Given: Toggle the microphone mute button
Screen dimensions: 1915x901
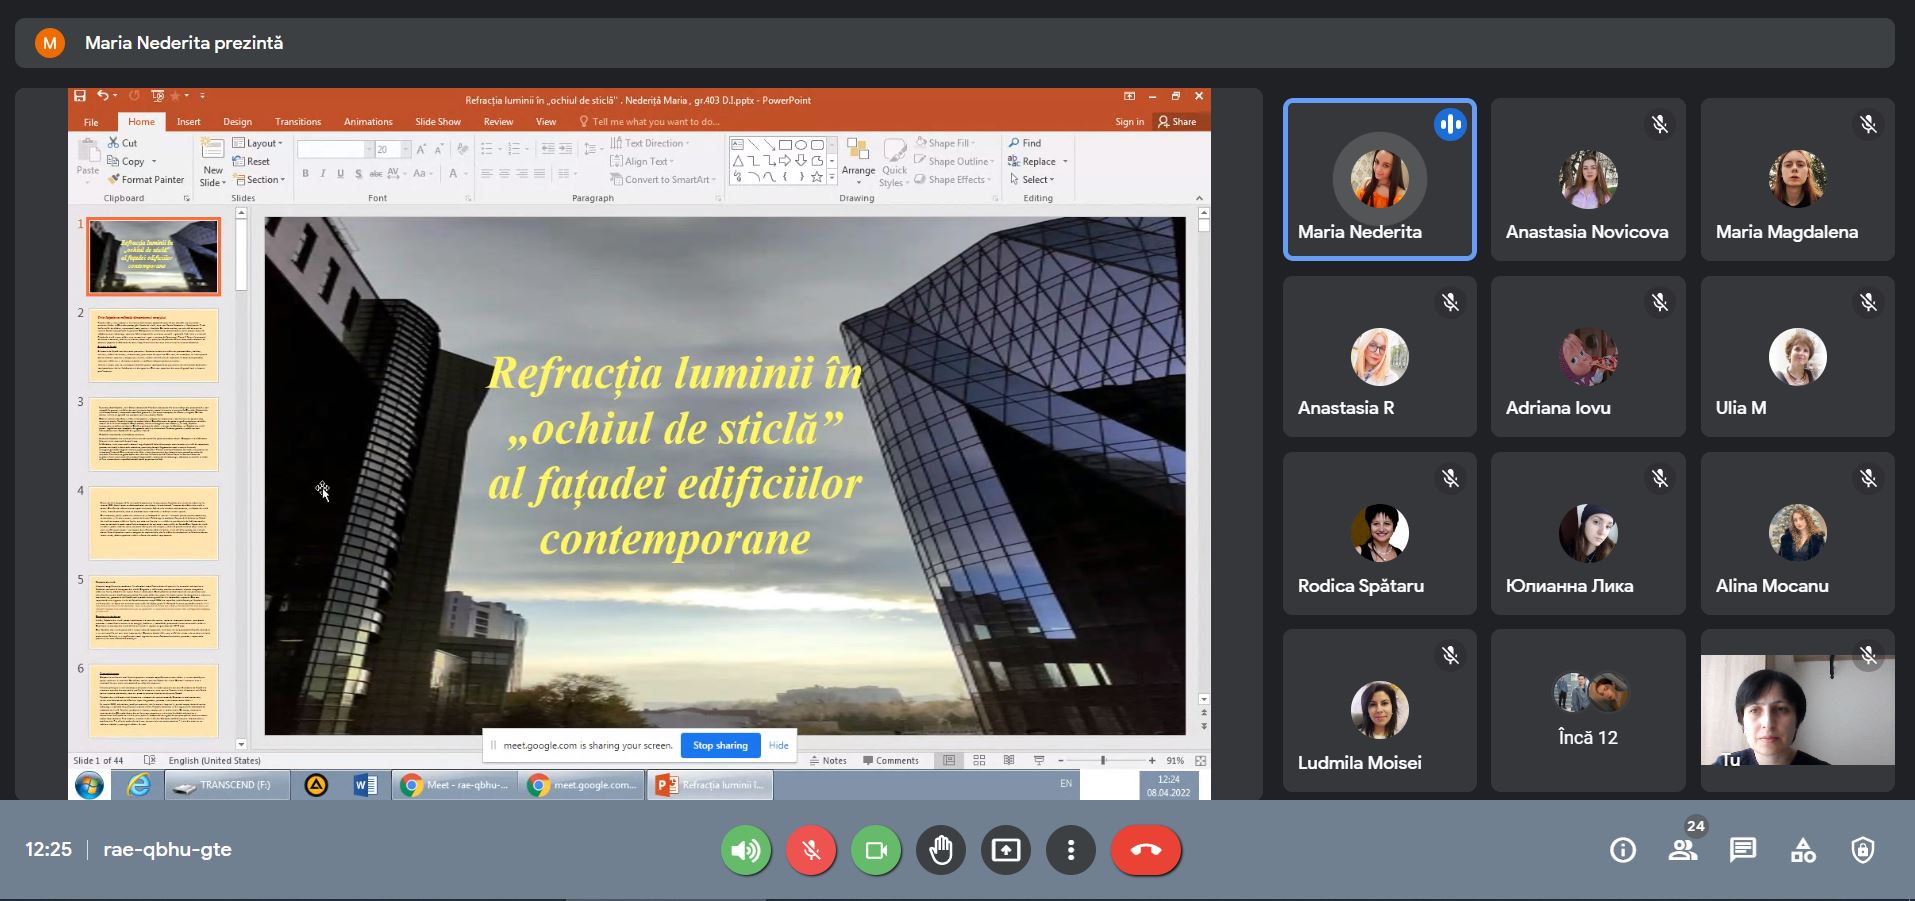Looking at the screenshot, I should point(811,850).
